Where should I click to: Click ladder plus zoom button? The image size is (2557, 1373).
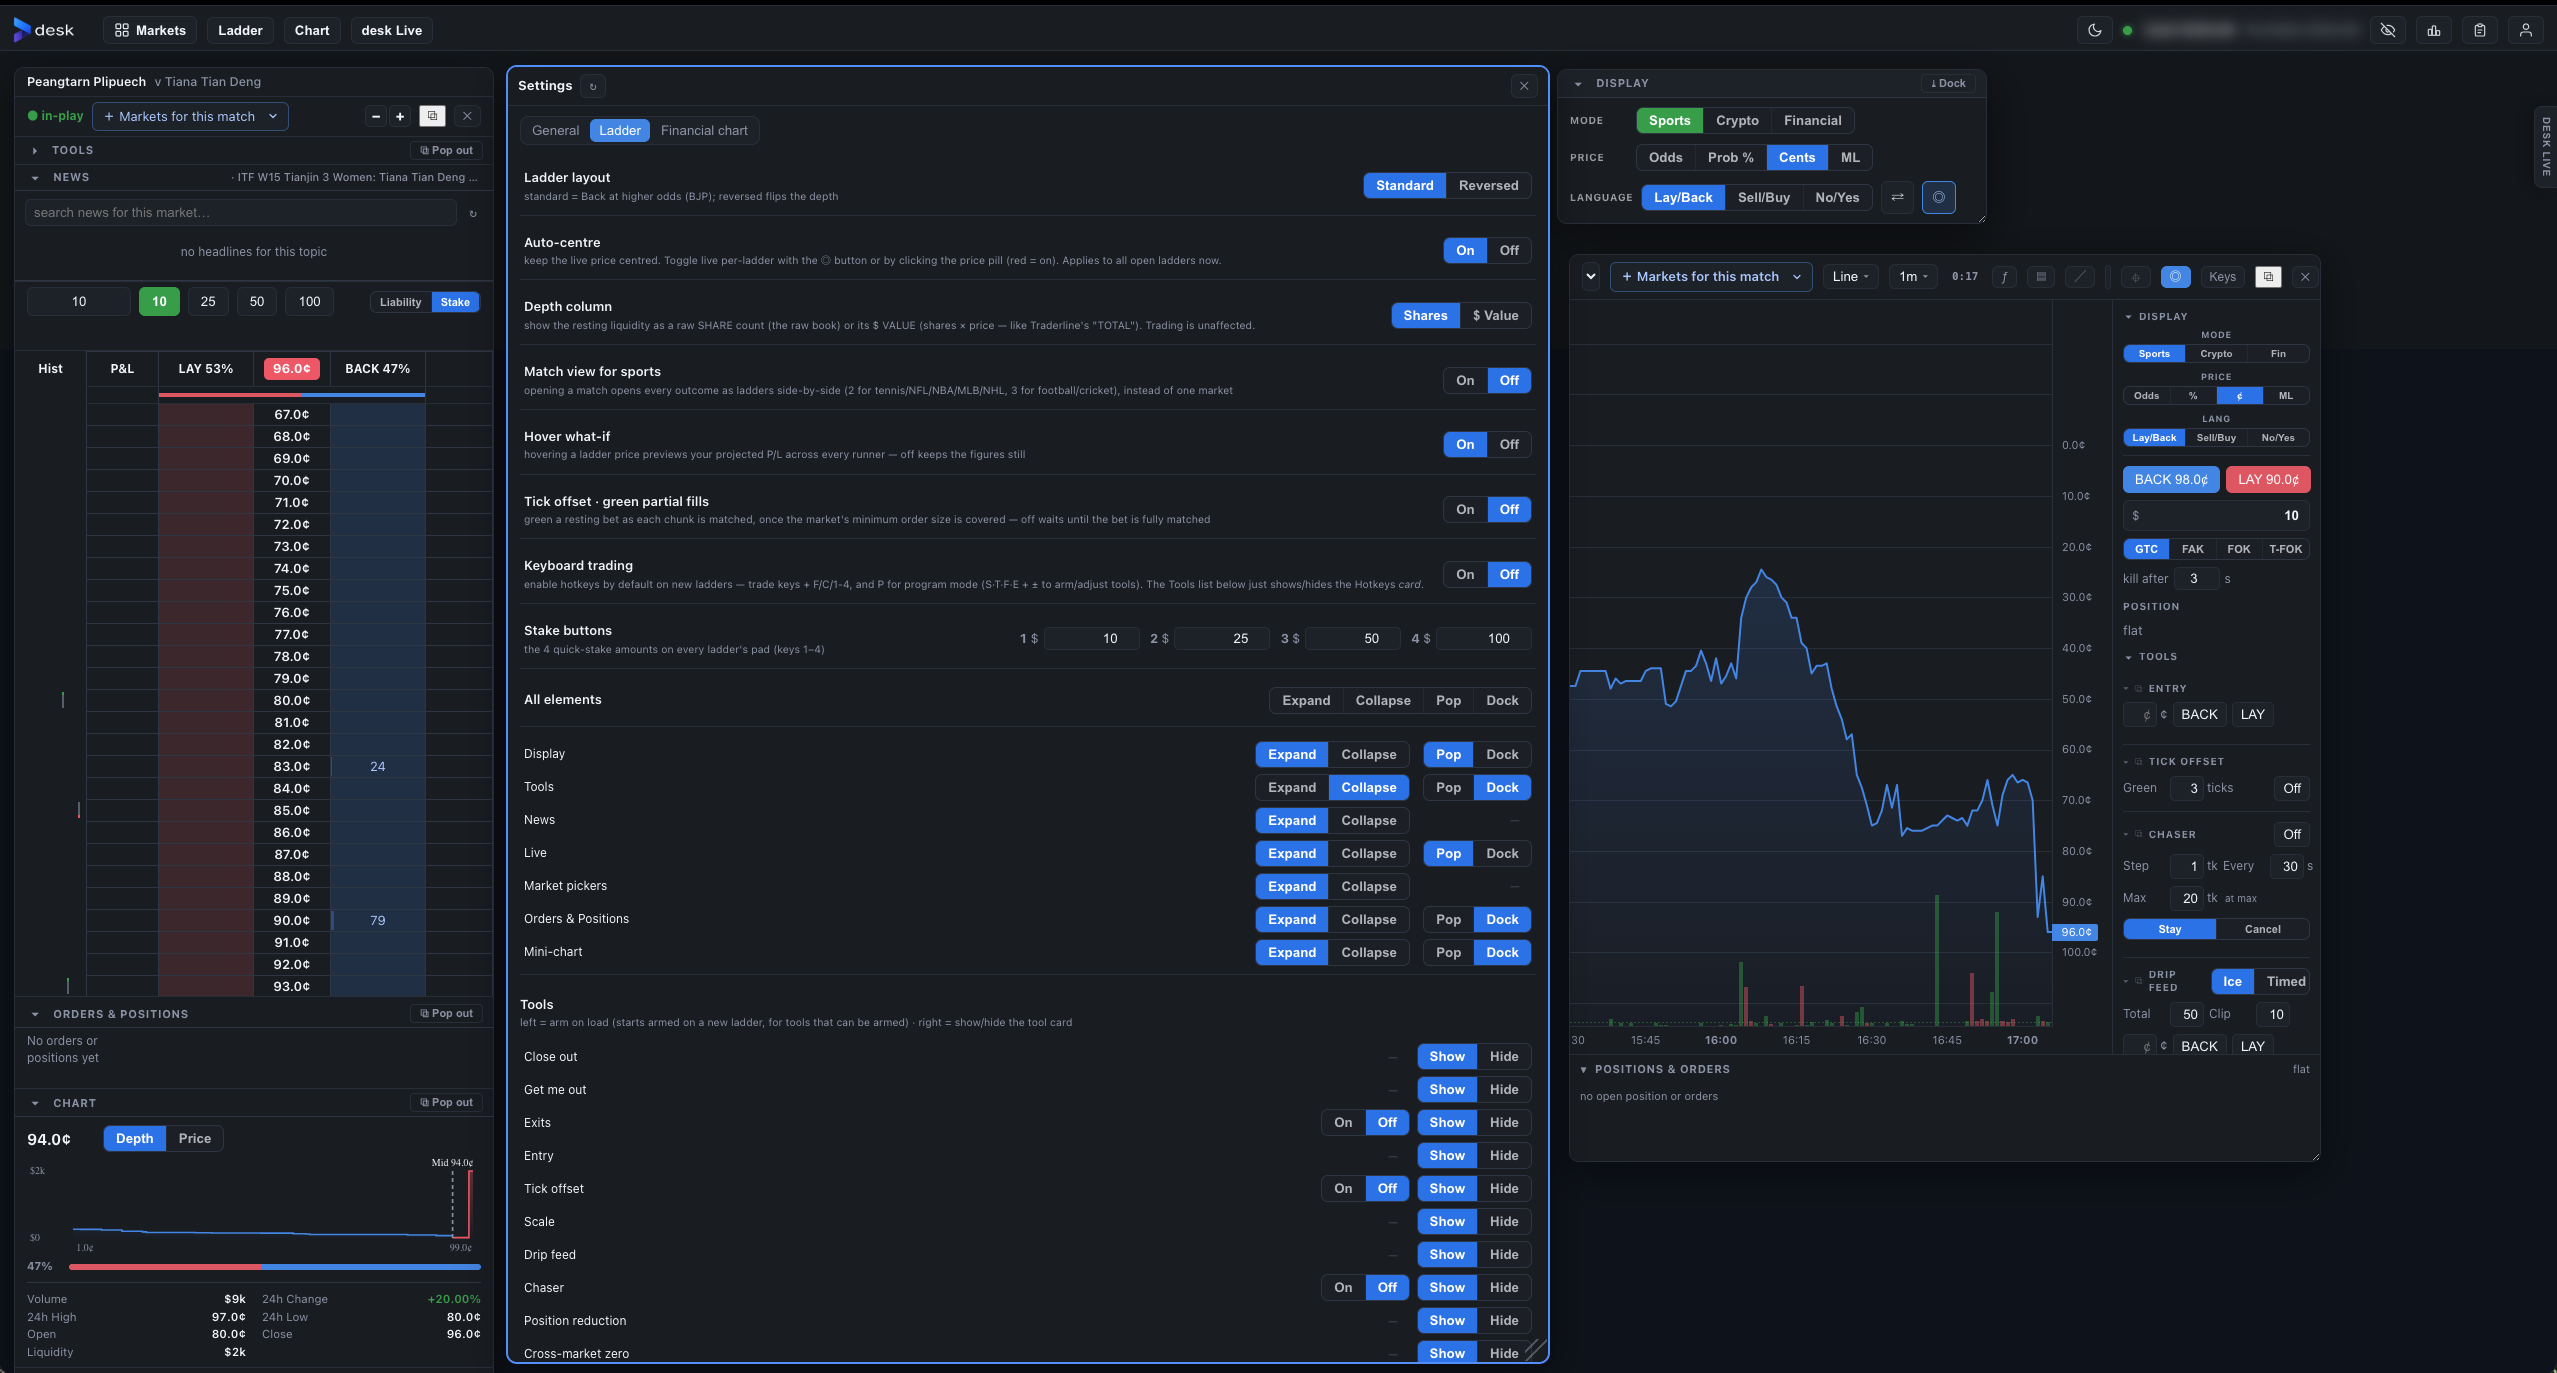click(400, 116)
